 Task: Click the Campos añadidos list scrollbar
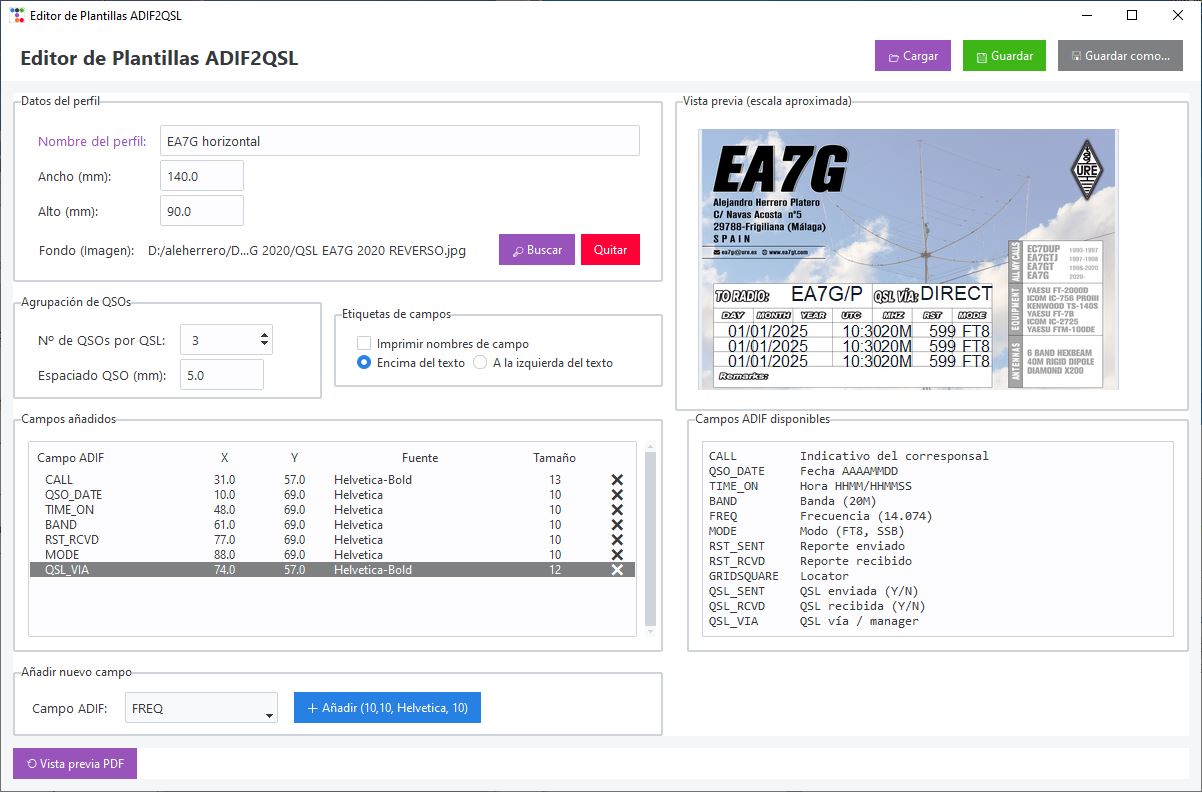point(650,538)
